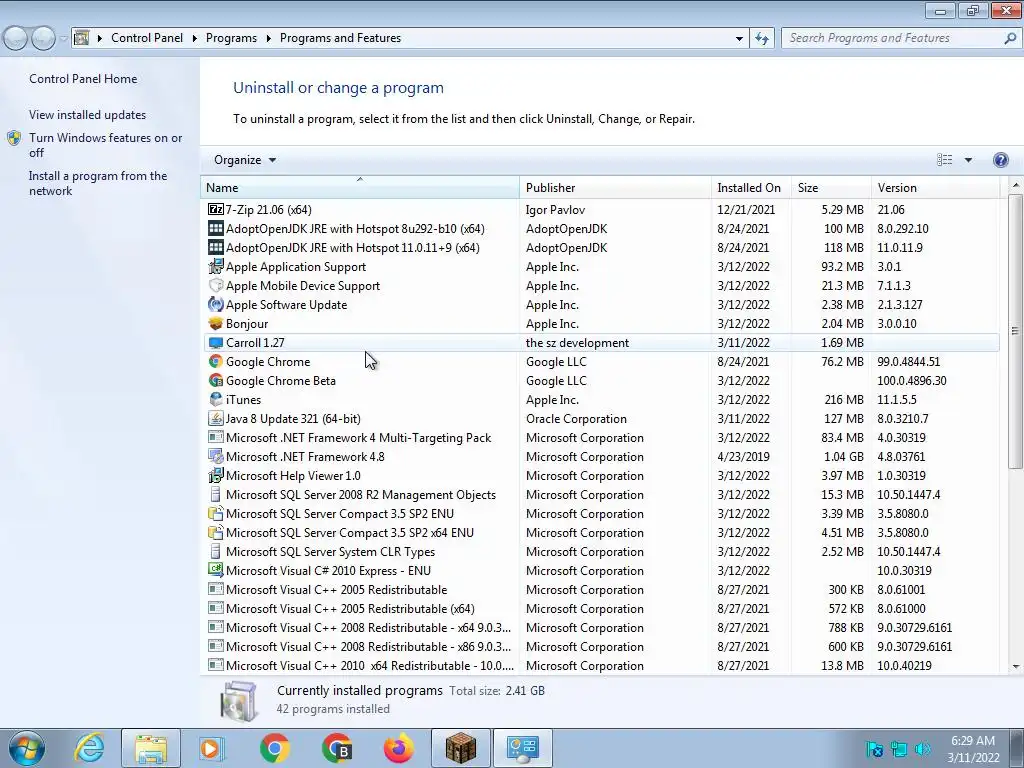
Task: Click the Carroll 1.27 monitor icon
Action: pyautogui.click(x=216, y=343)
